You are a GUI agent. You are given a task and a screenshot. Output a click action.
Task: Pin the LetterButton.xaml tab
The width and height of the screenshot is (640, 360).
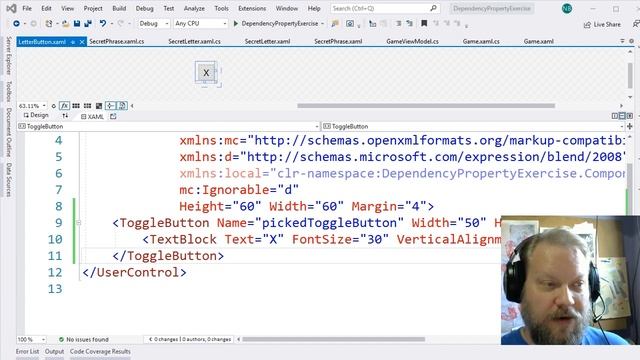tap(73, 42)
